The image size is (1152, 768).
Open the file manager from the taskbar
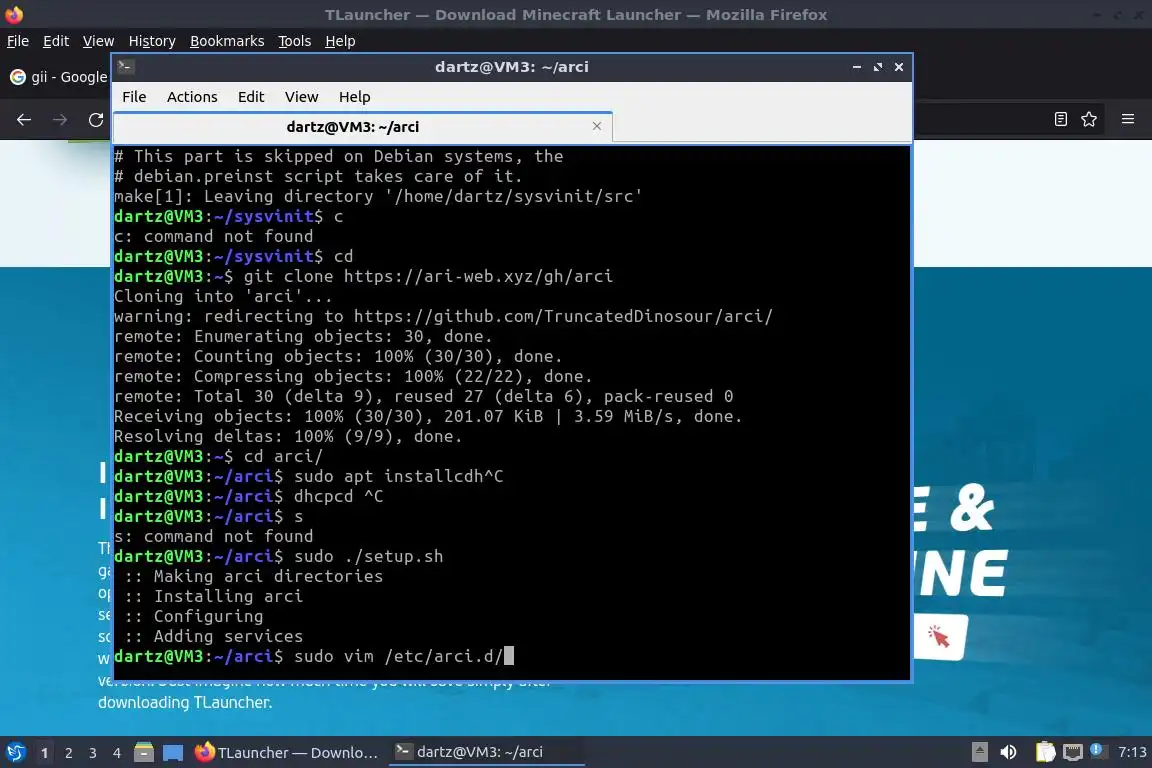144,752
